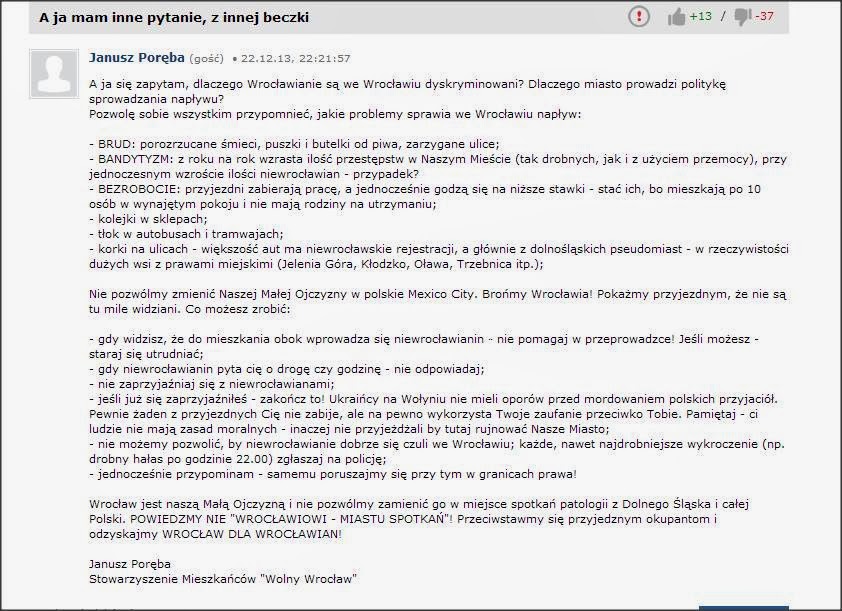
Task: Click the positive vote count "+13"
Action: [700, 16]
